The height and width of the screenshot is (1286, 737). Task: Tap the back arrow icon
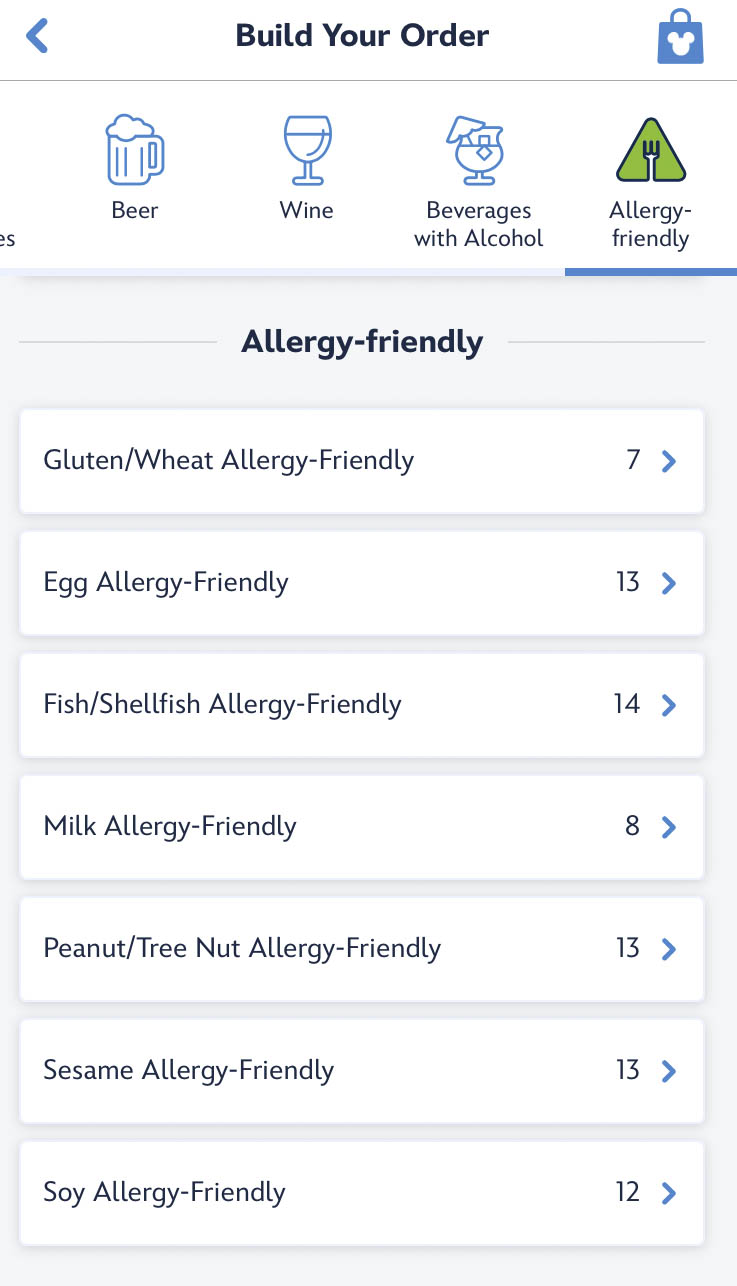[x=37, y=37]
